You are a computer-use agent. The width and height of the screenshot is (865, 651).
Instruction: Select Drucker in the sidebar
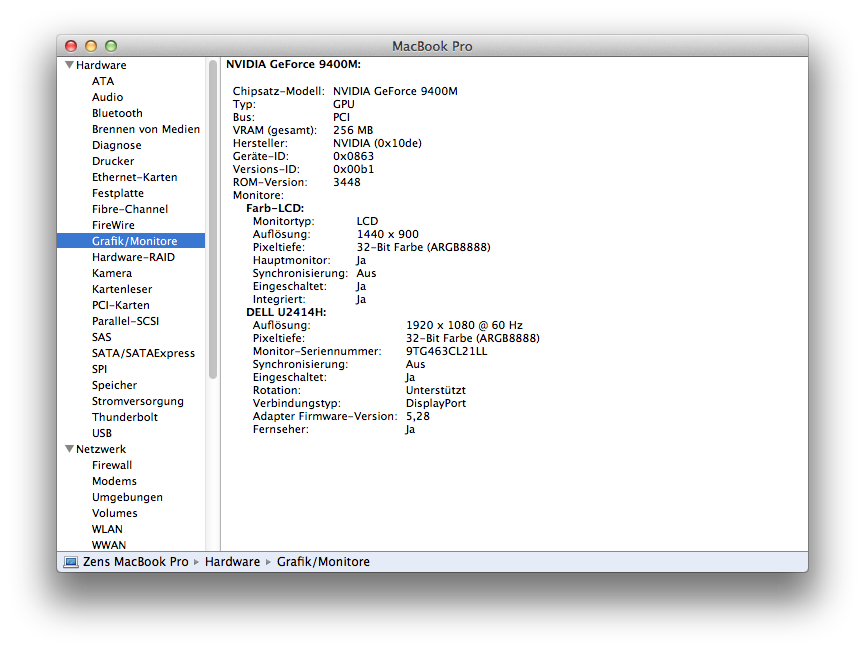(x=113, y=161)
